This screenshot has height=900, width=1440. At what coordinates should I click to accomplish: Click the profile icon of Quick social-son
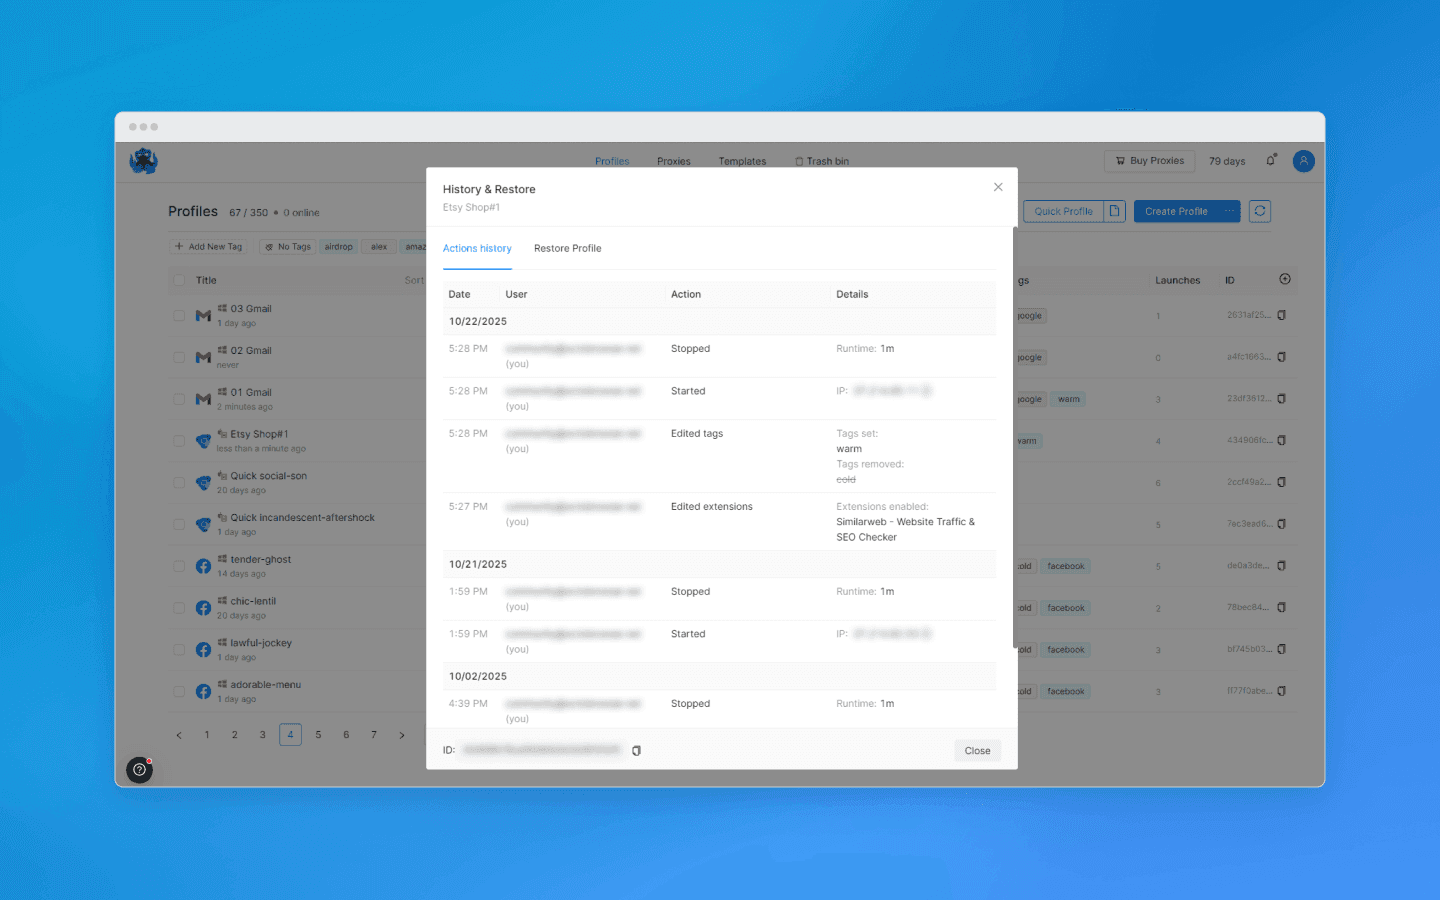[203, 483]
